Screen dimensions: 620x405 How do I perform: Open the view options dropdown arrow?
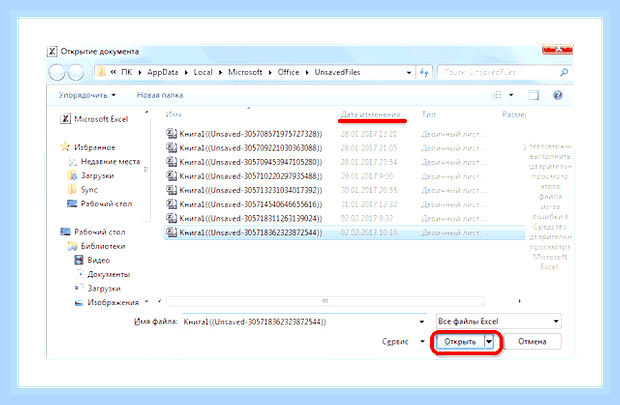coord(511,95)
